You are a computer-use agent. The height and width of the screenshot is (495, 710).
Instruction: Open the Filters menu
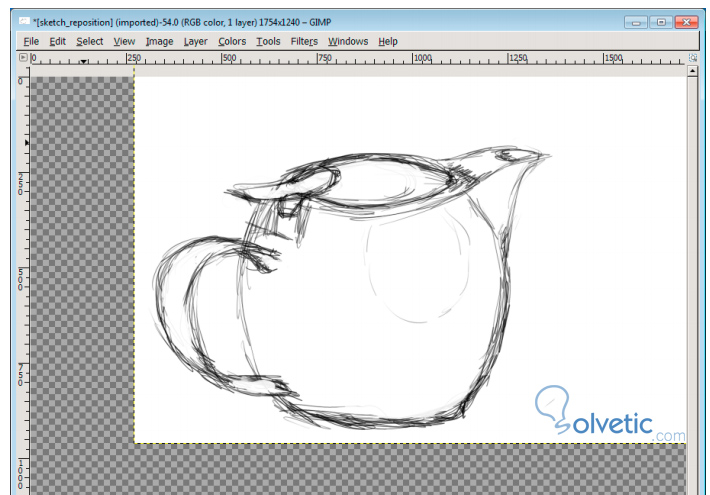(x=304, y=41)
